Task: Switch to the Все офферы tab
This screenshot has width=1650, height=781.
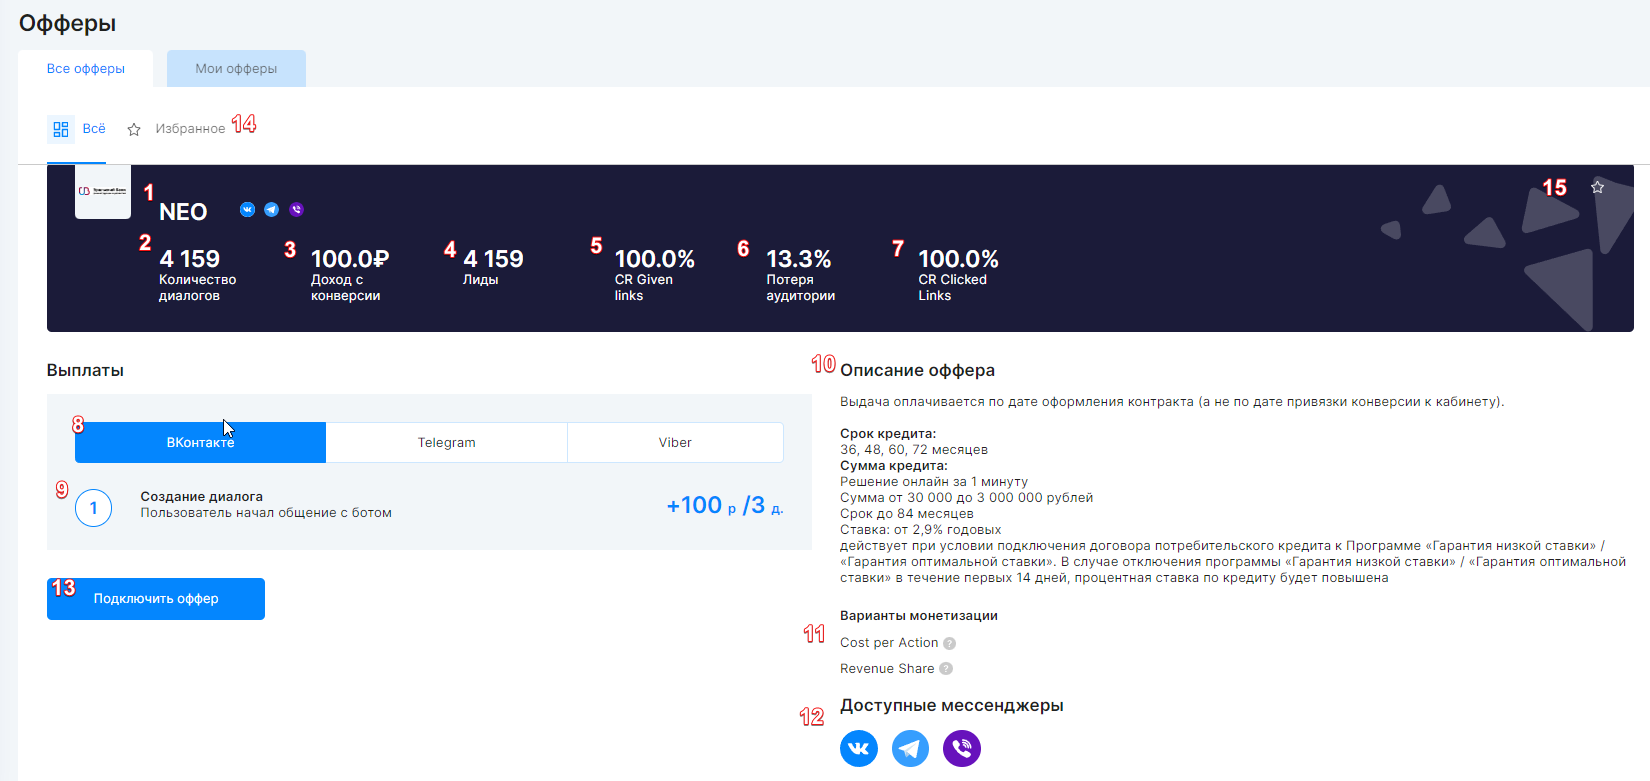Action: pyautogui.click(x=86, y=69)
